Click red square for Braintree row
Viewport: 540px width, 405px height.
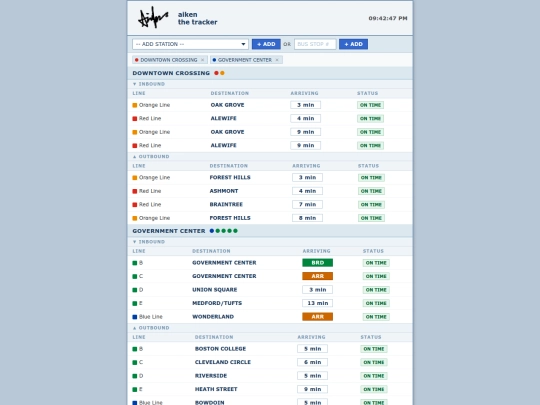tap(135, 205)
